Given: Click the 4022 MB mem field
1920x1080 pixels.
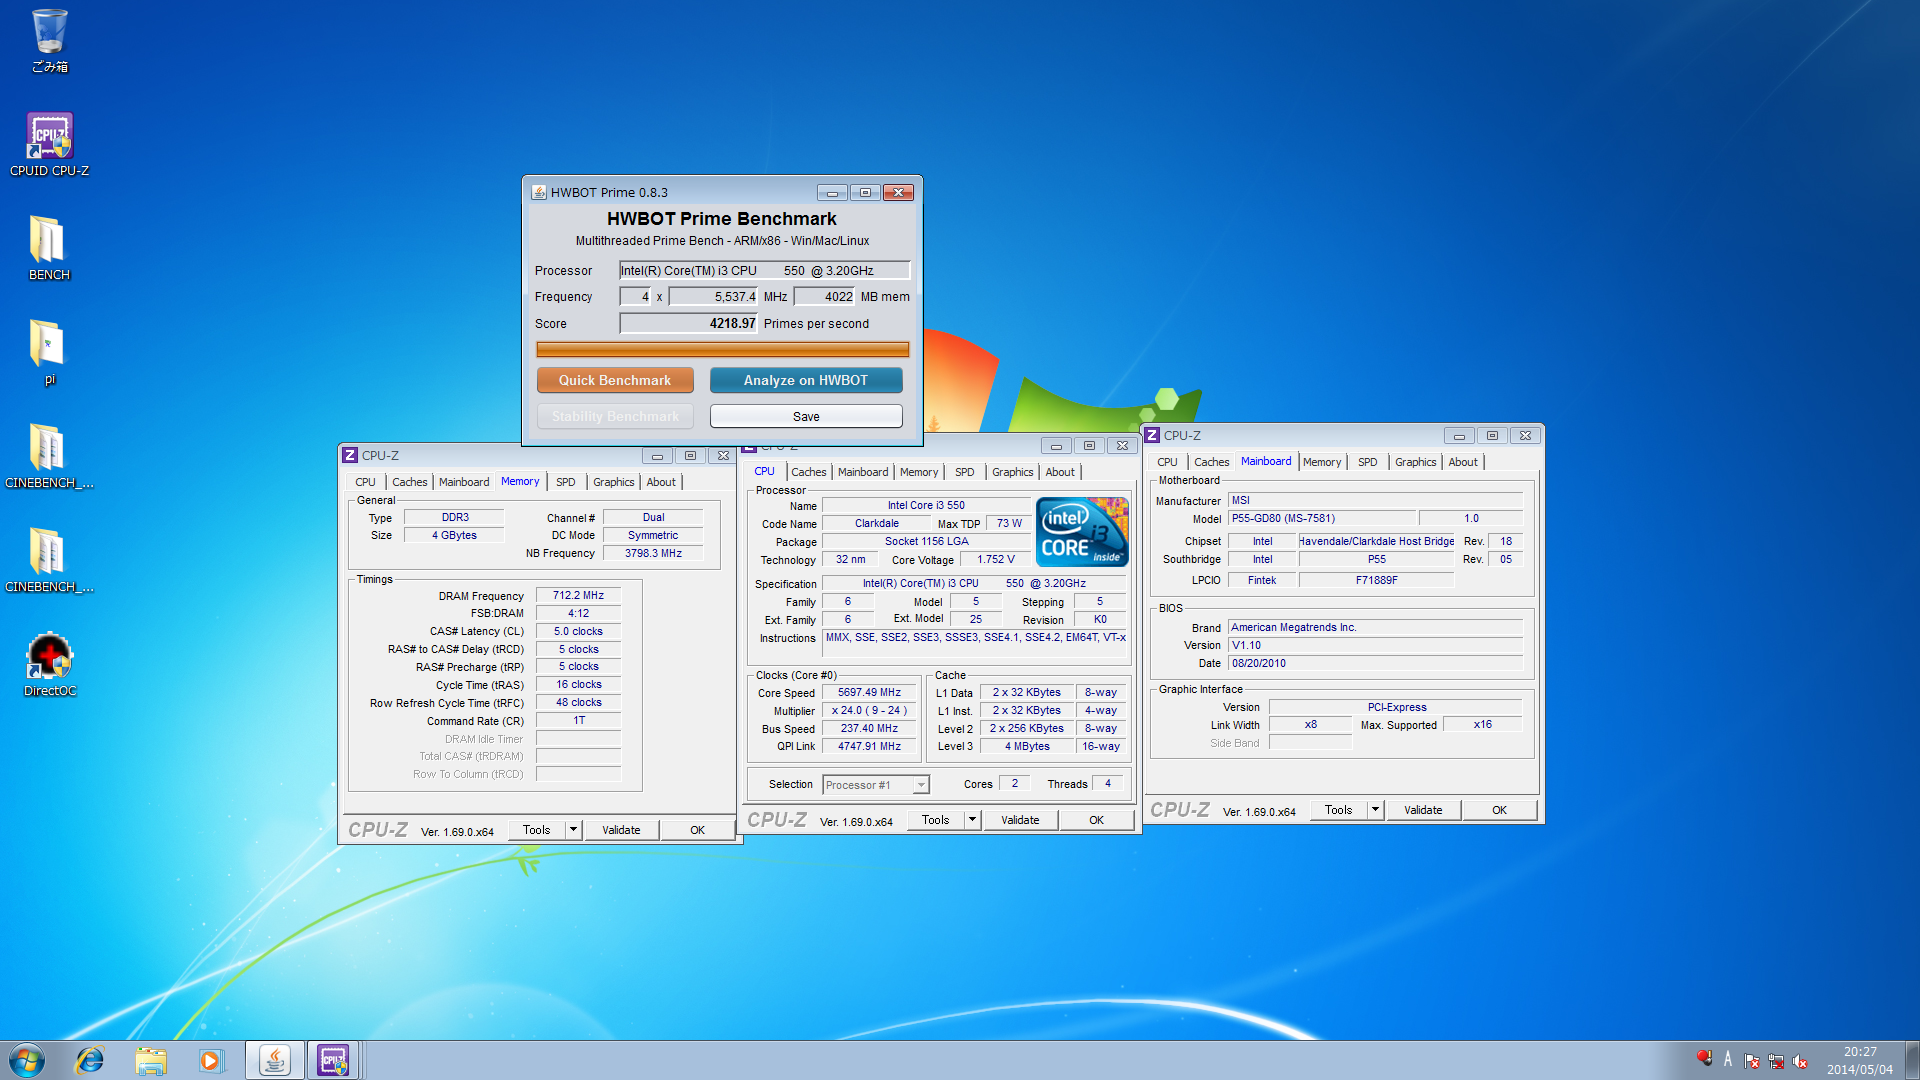Looking at the screenshot, I should click(825, 296).
